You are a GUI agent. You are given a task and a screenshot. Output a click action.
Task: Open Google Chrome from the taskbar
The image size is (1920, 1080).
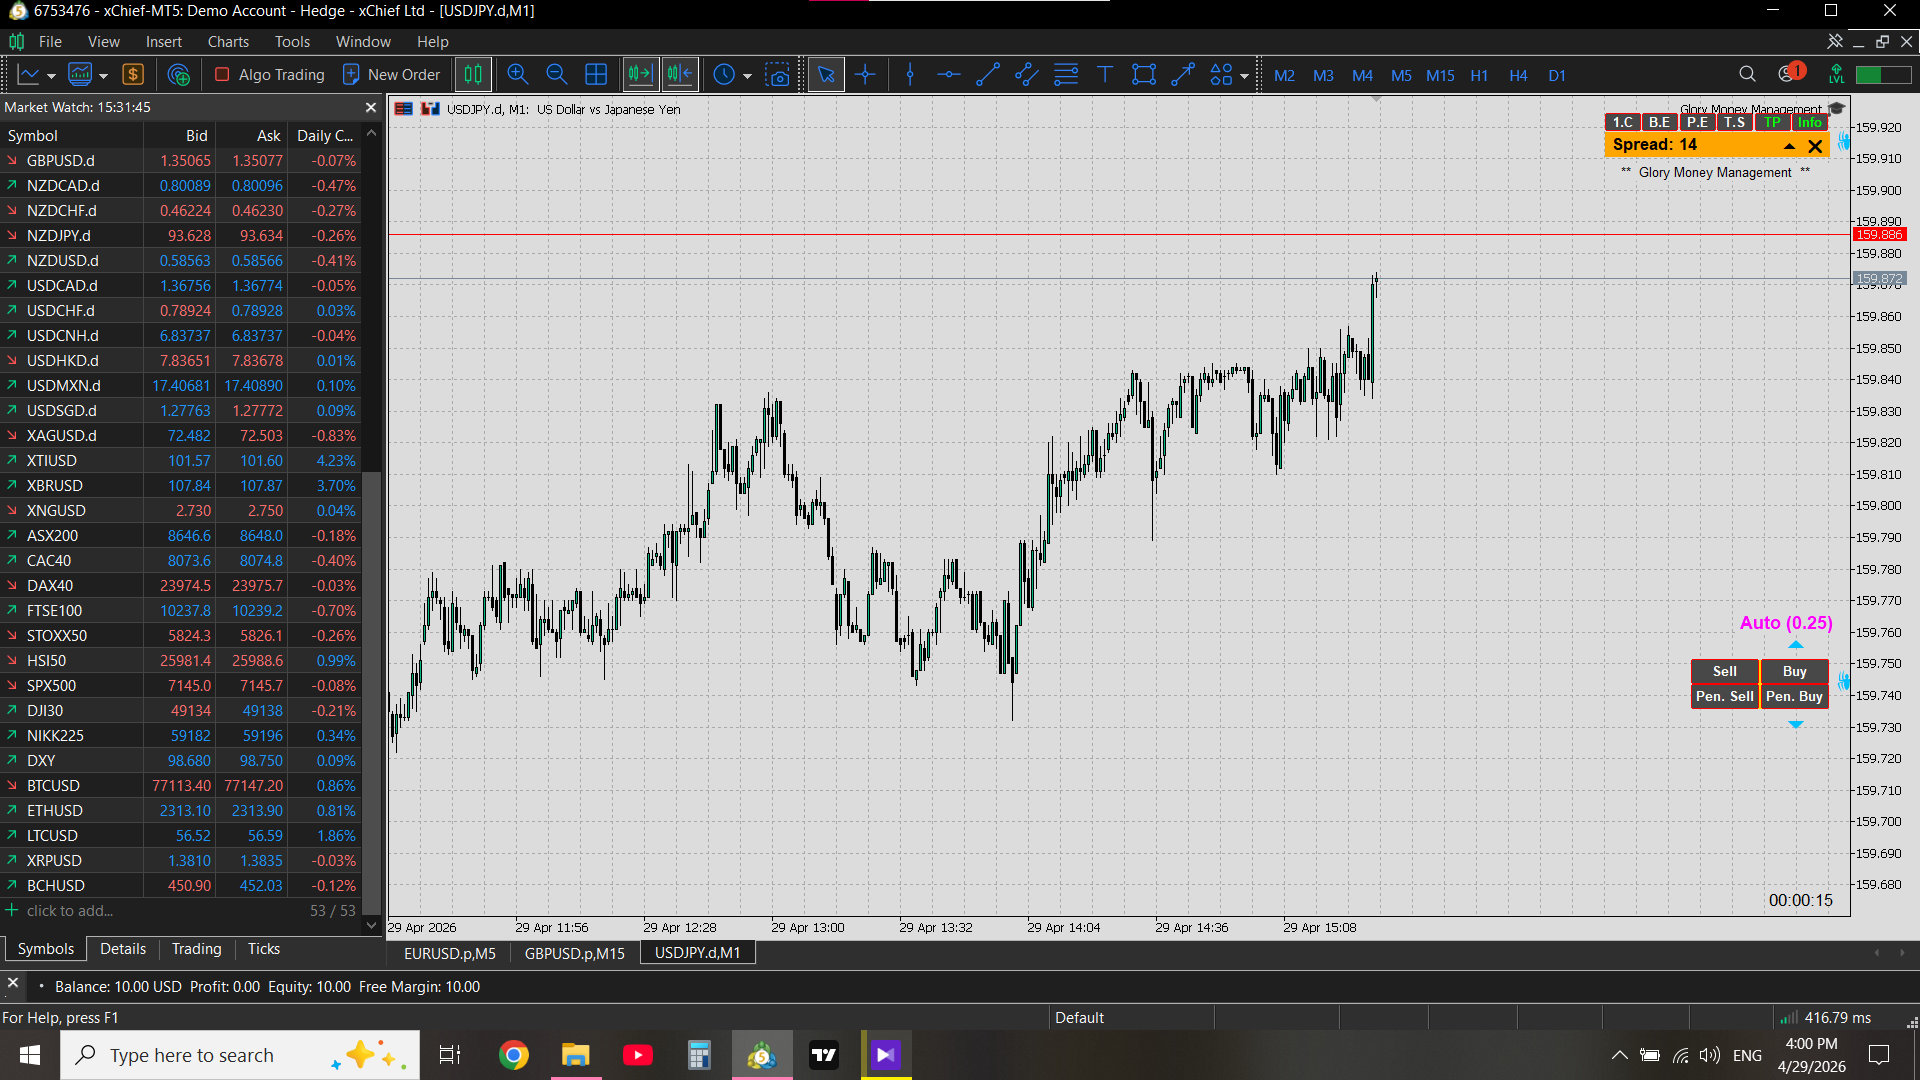click(x=514, y=1055)
